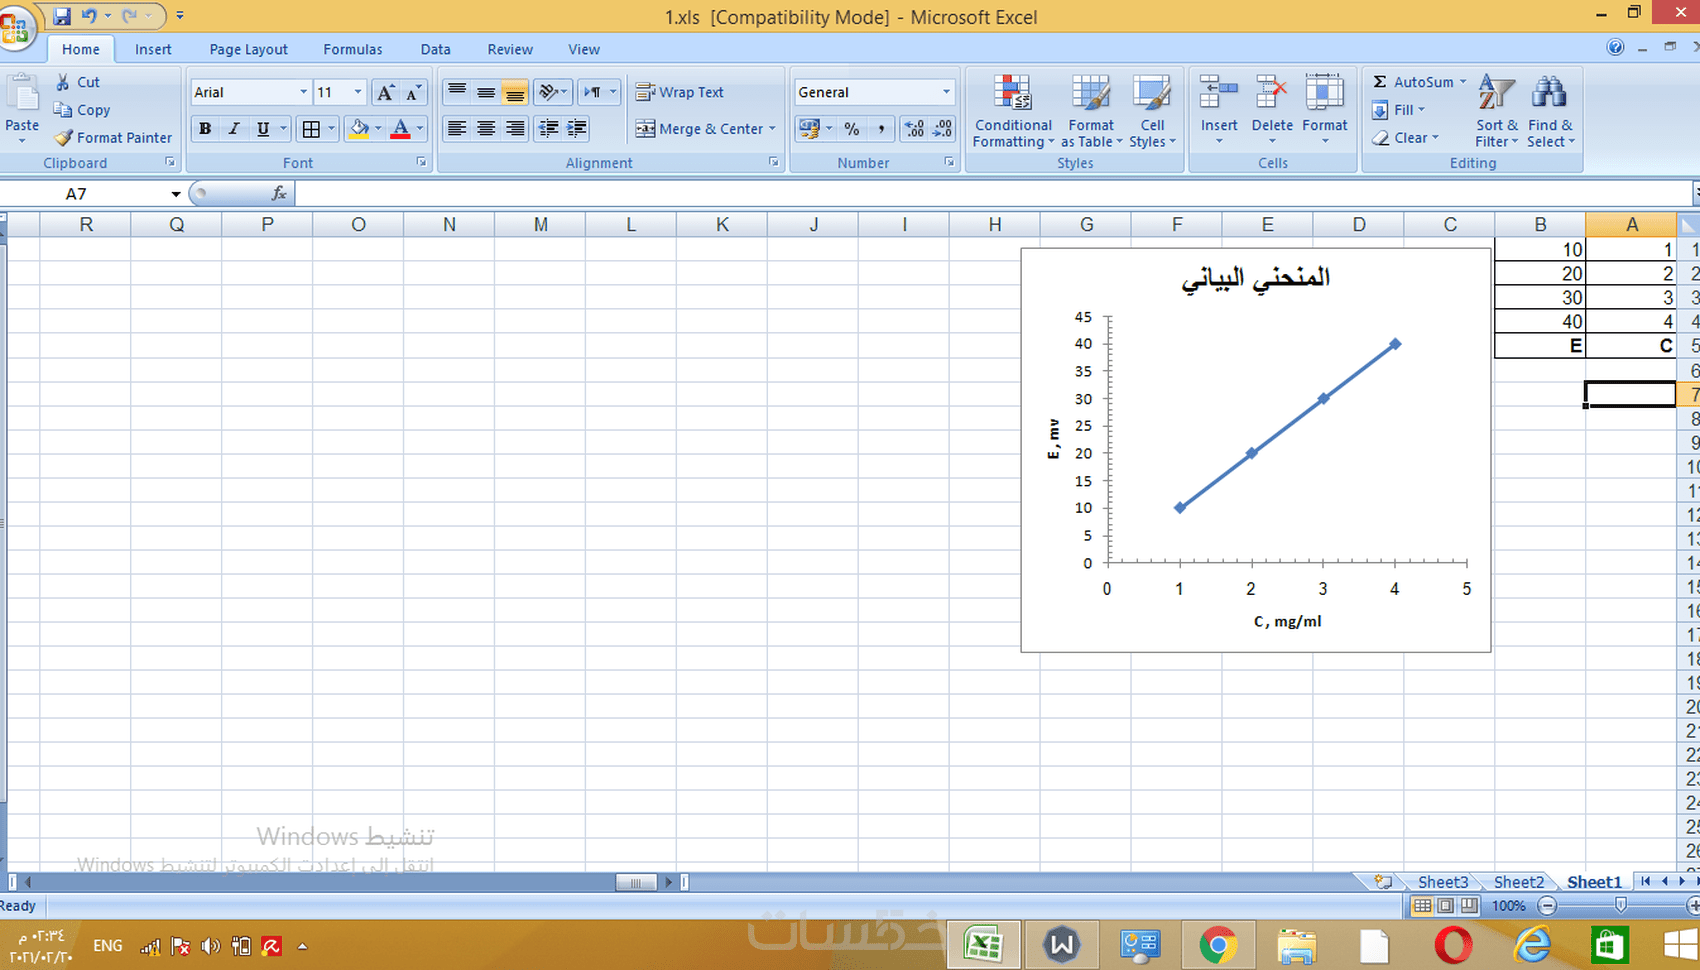The image size is (1700, 970).
Task: Expand the font size dropdown
Action: (358, 92)
